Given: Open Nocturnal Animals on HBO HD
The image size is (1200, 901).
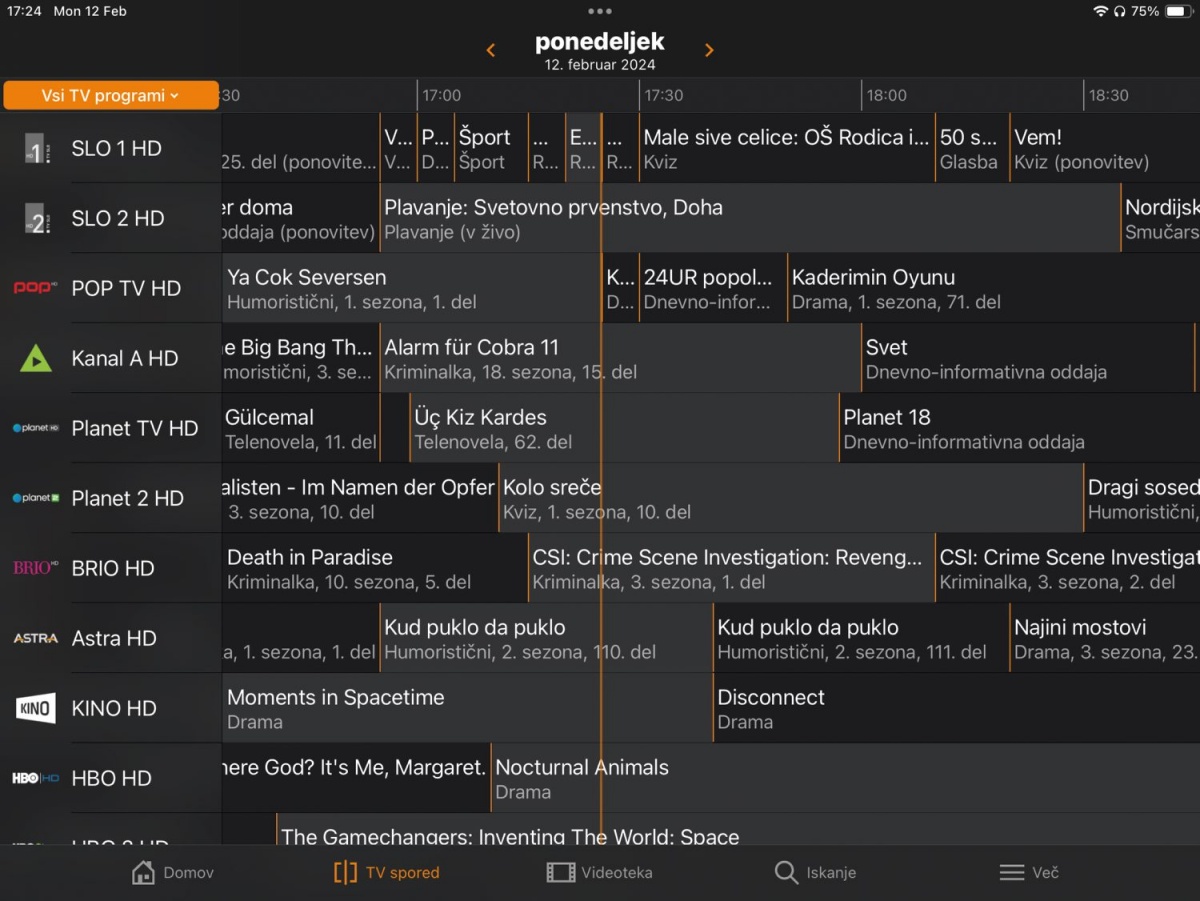Looking at the screenshot, I should click(x=846, y=778).
